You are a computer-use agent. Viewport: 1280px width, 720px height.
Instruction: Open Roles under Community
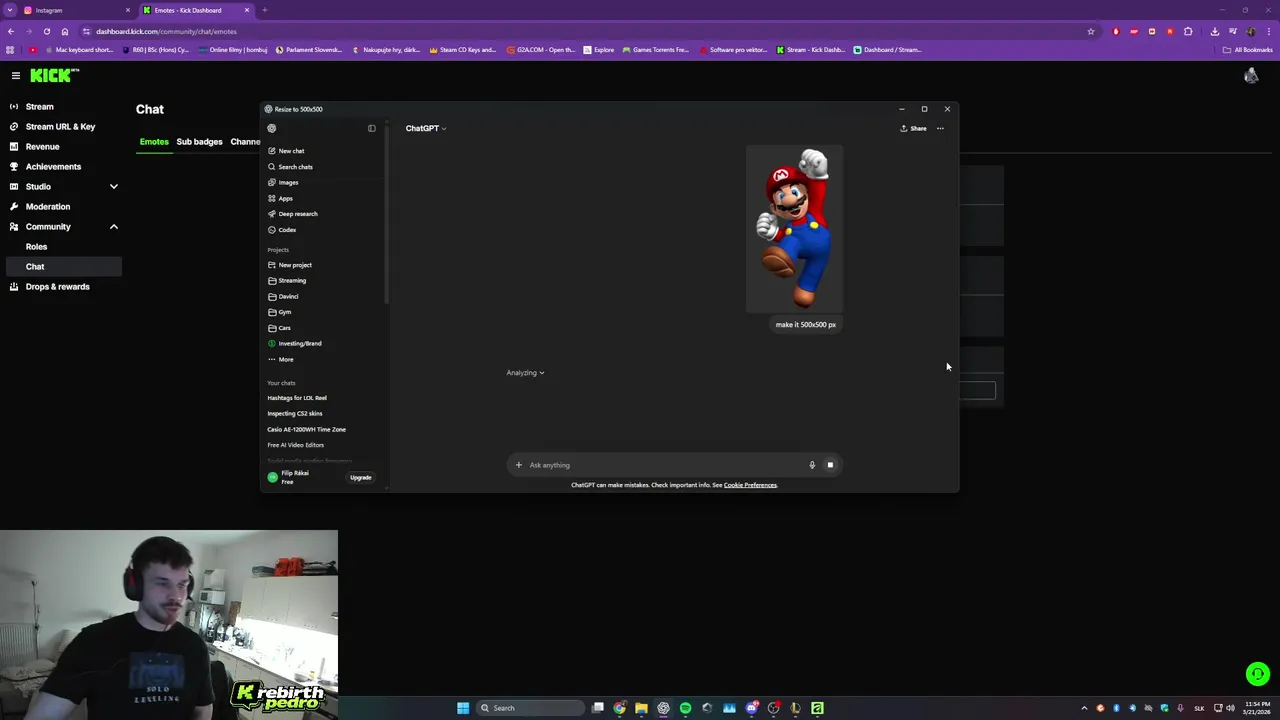pyautogui.click(x=36, y=246)
